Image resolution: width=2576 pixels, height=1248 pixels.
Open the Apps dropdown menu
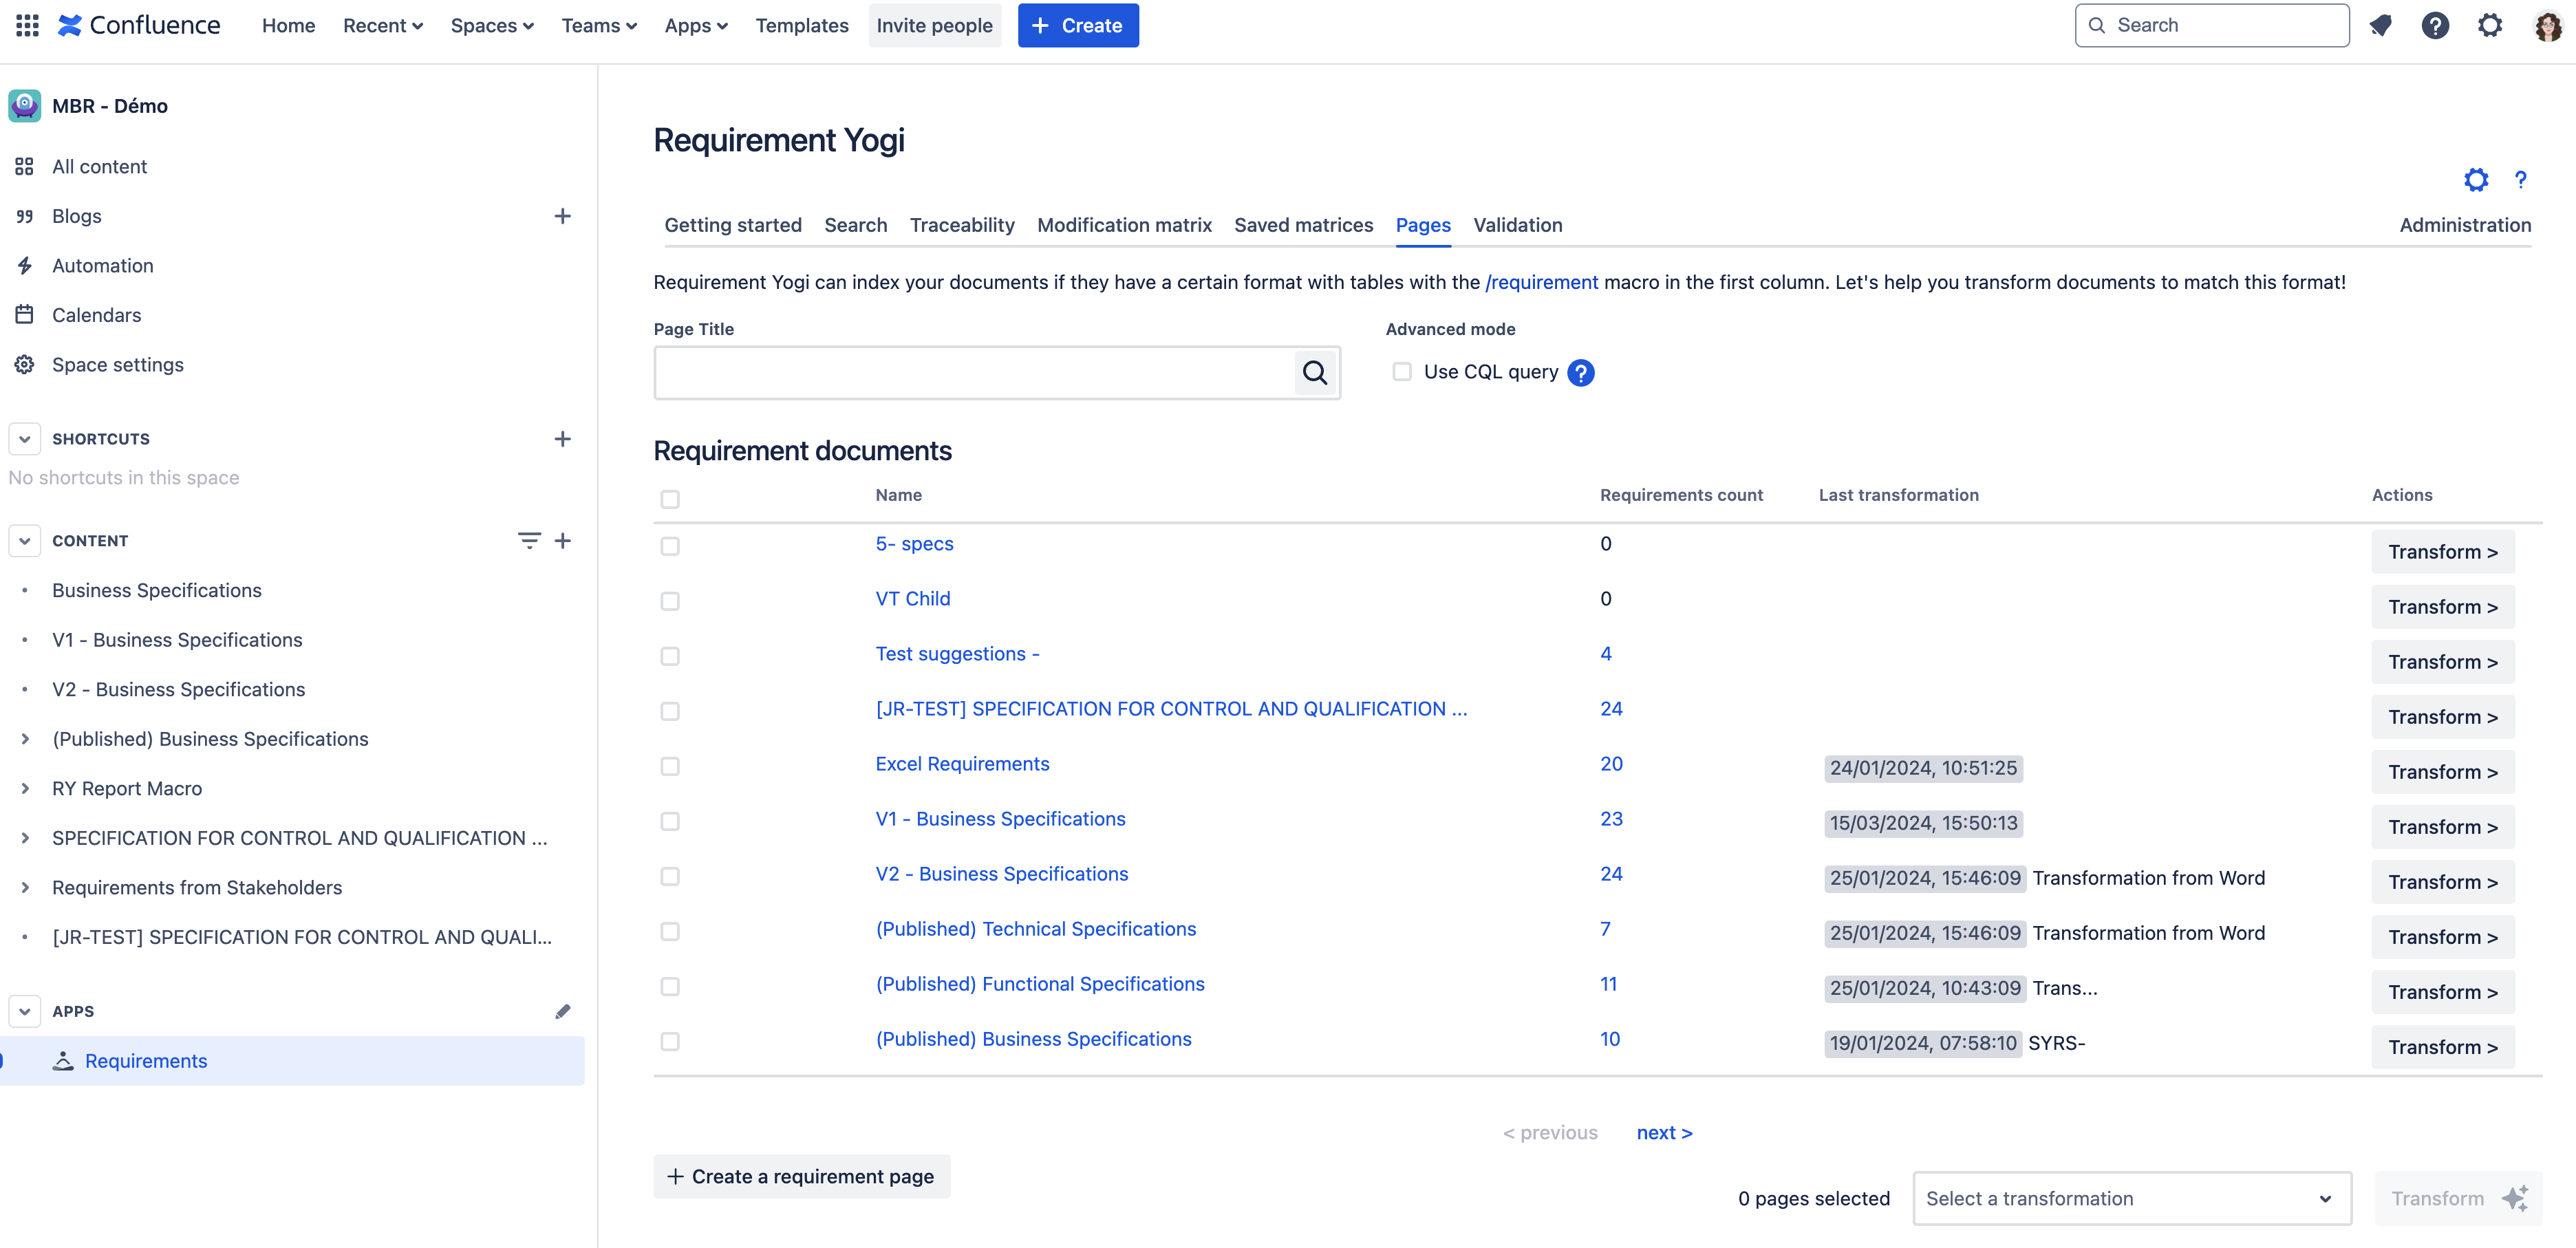coord(695,25)
